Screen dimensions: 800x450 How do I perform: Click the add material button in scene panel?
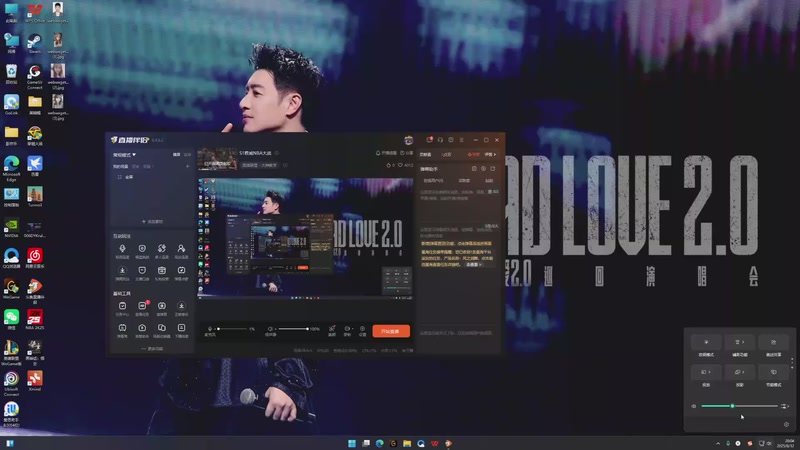(x=152, y=221)
